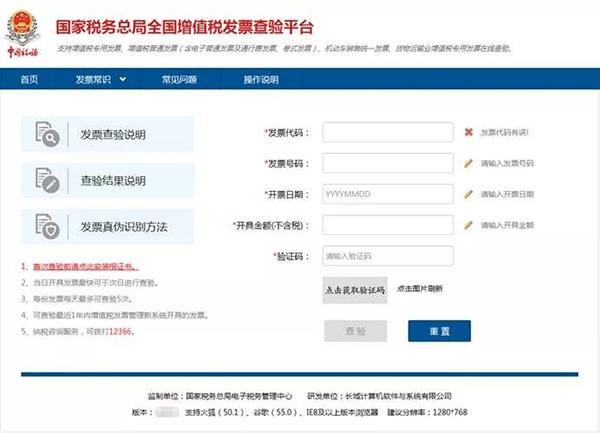Focus the 开具金额(不含税) input field
The height and width of the screenshot is (433, 600).
click(388, 225)
